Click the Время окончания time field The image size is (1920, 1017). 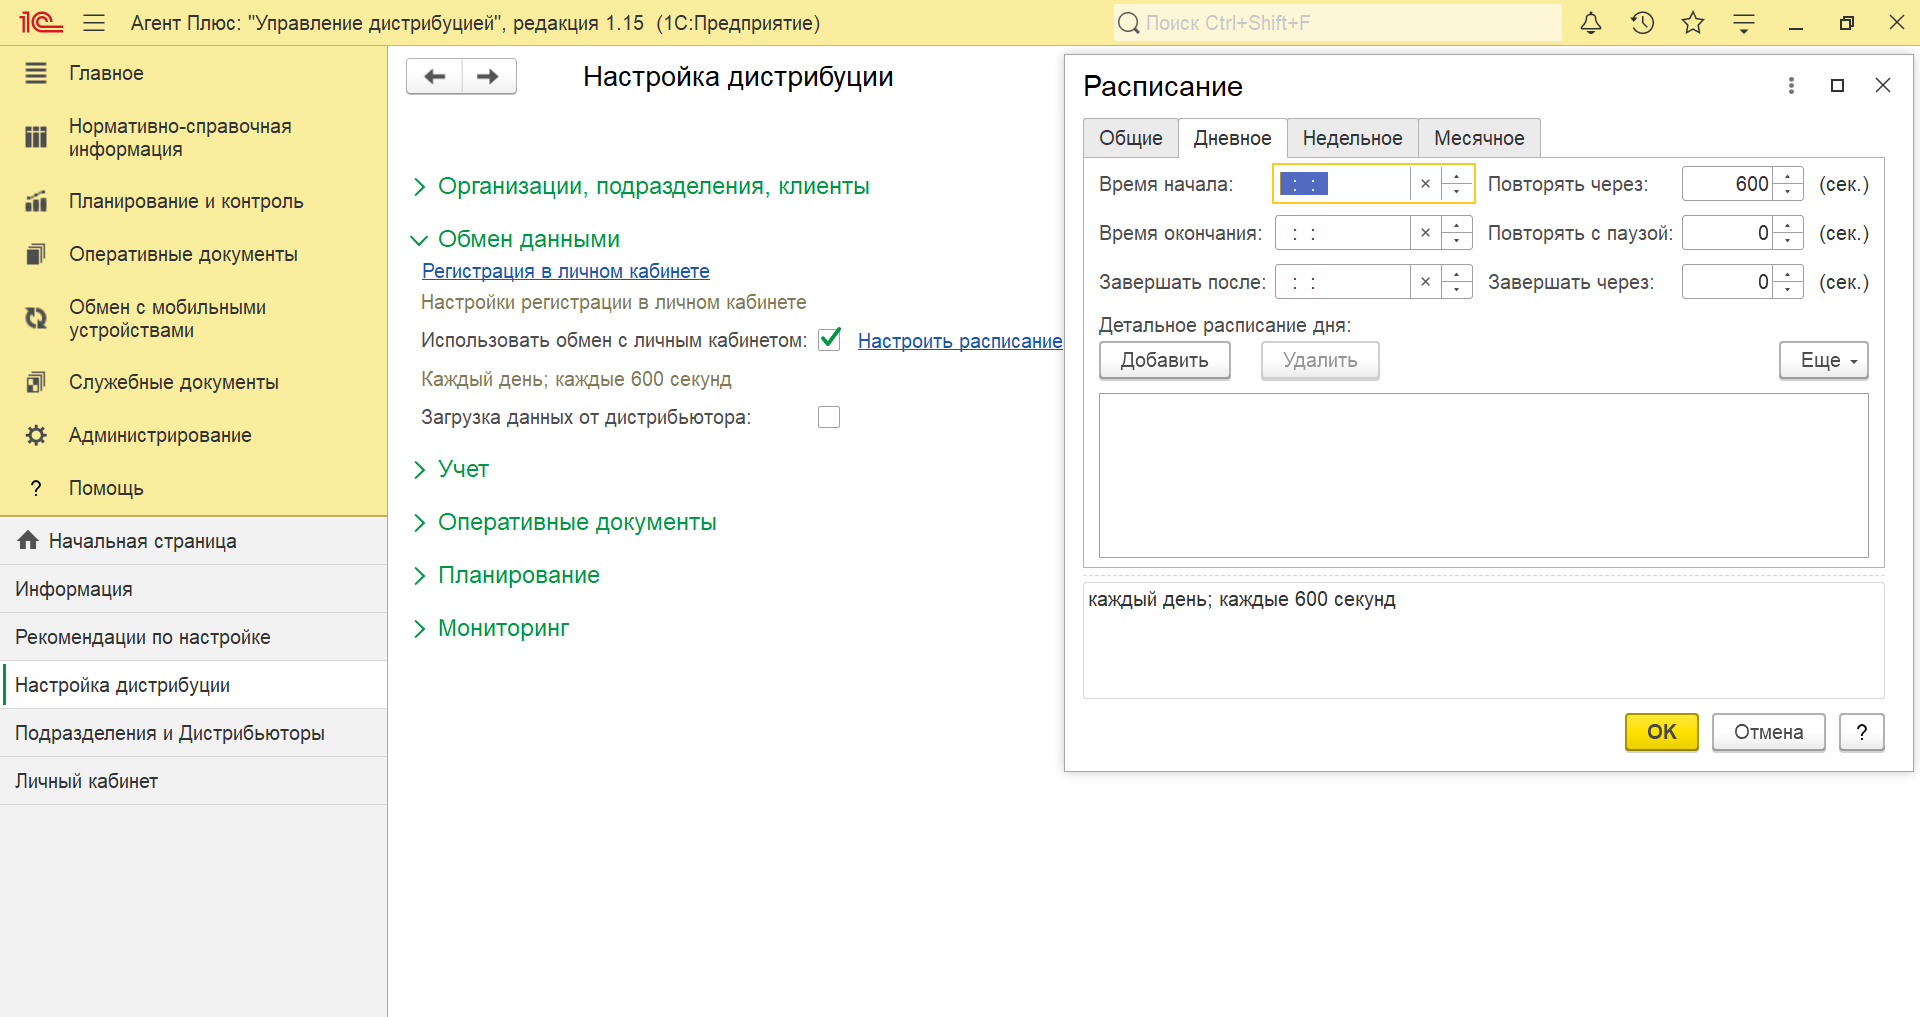pyautogui.click(x=1343, y=233)
